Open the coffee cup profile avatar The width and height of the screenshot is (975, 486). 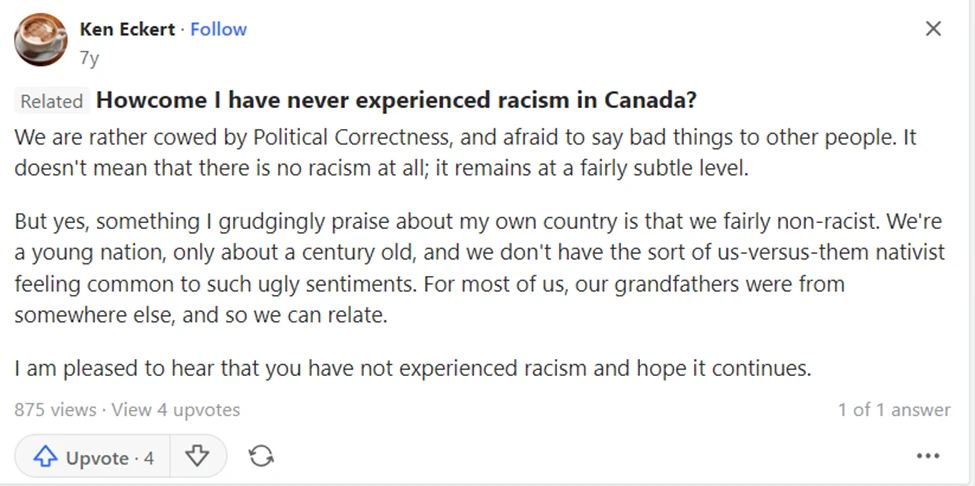coord(40,40)
